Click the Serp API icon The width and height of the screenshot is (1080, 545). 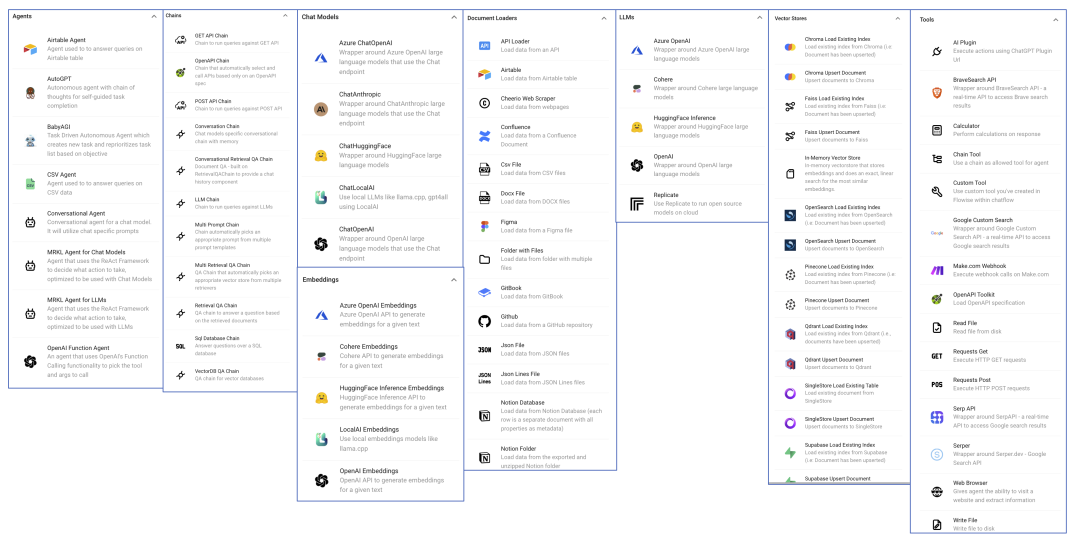click(937, 417)
